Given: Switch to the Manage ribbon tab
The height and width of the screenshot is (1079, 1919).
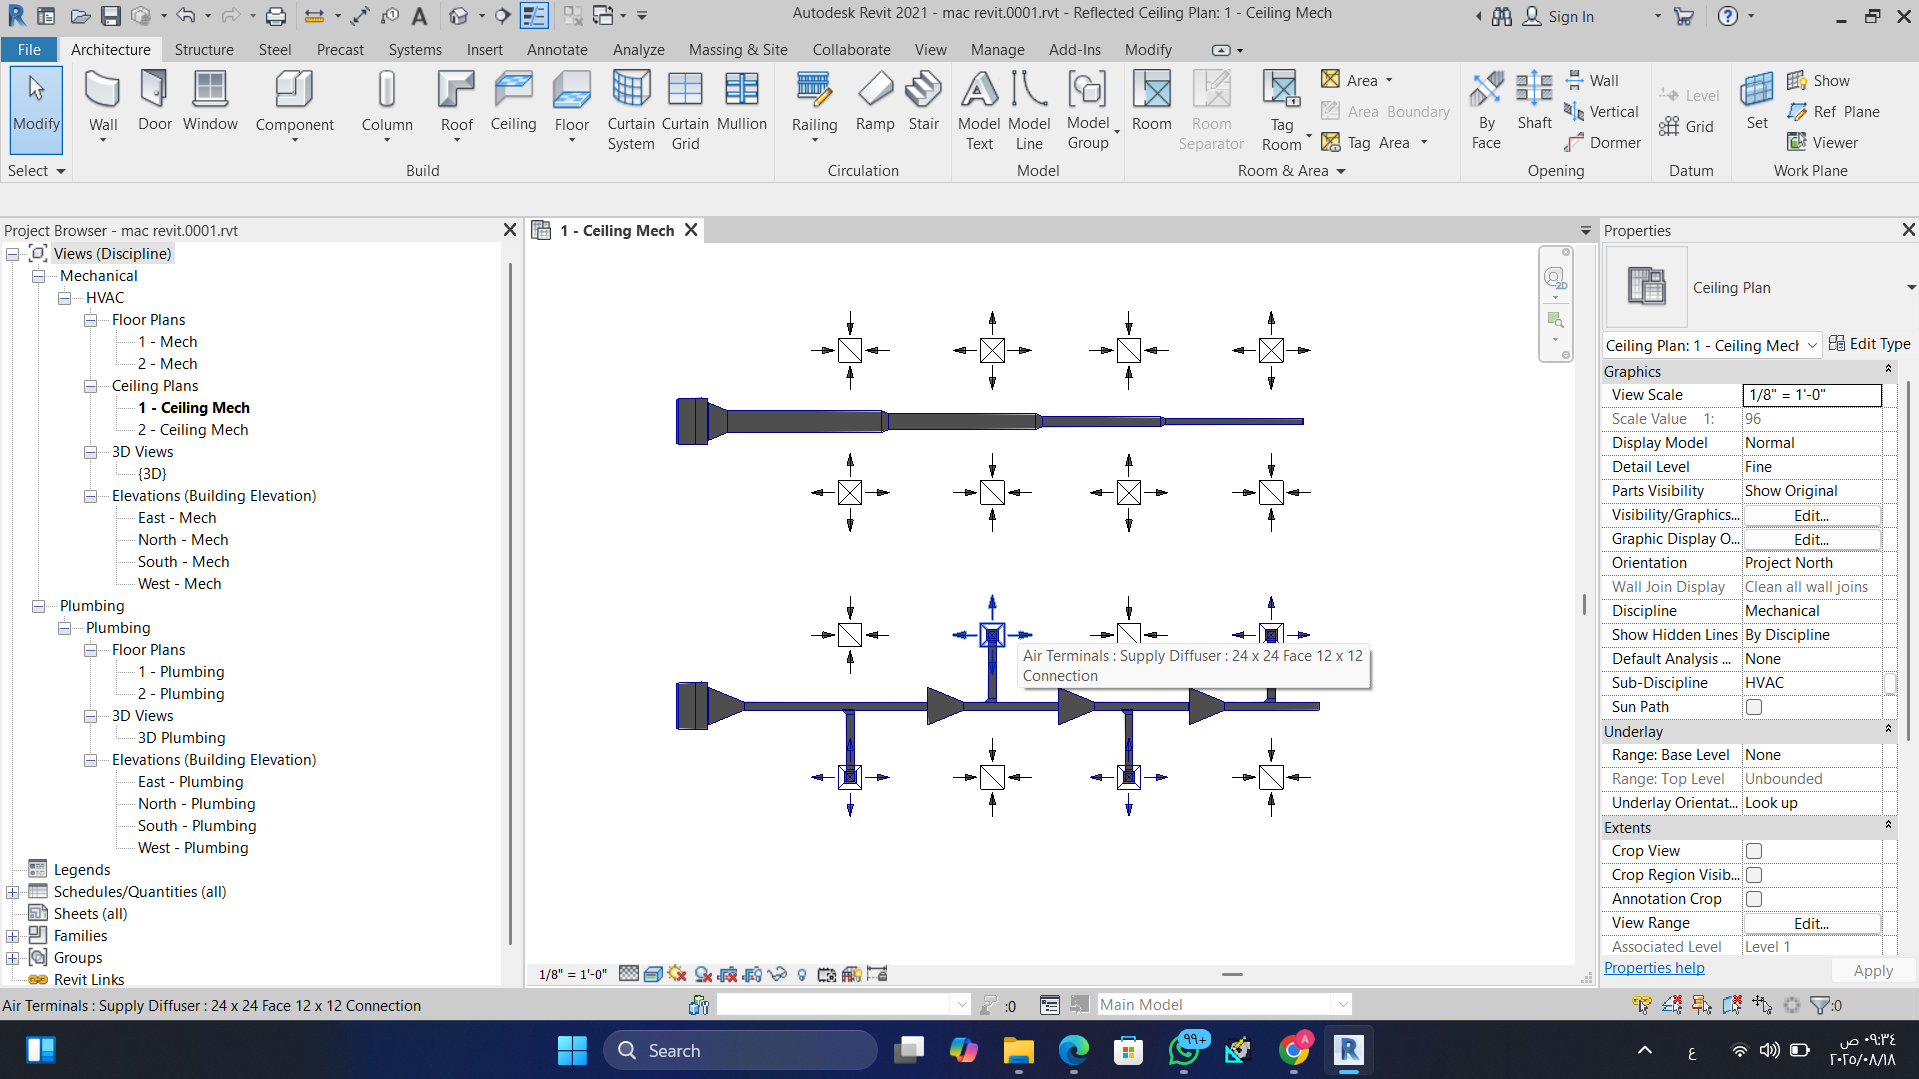Looking at the screenshot, I should [x=997, y=50].
